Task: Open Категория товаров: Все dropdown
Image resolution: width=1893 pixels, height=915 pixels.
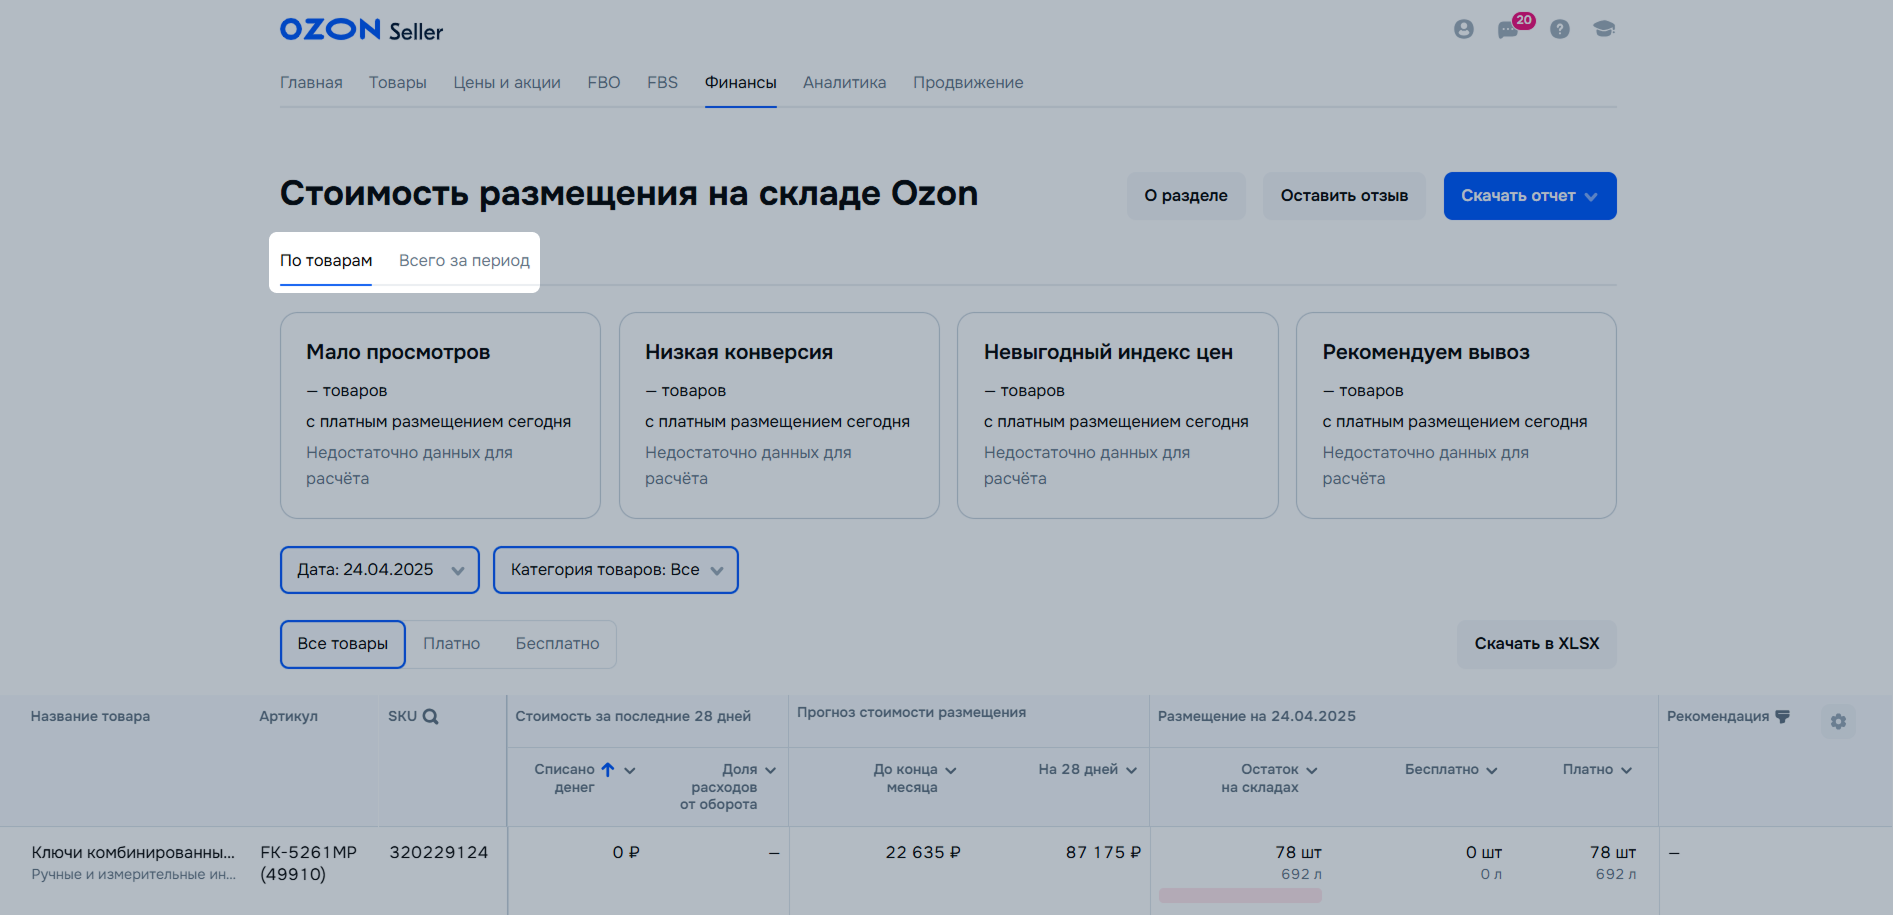Action: click(616, 570)
